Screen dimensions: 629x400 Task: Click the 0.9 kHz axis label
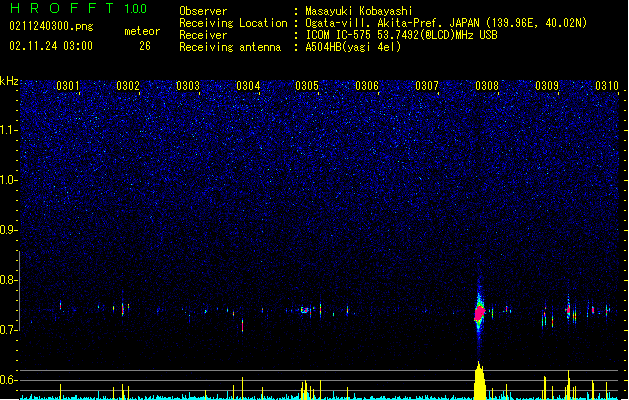click(9, 230)
